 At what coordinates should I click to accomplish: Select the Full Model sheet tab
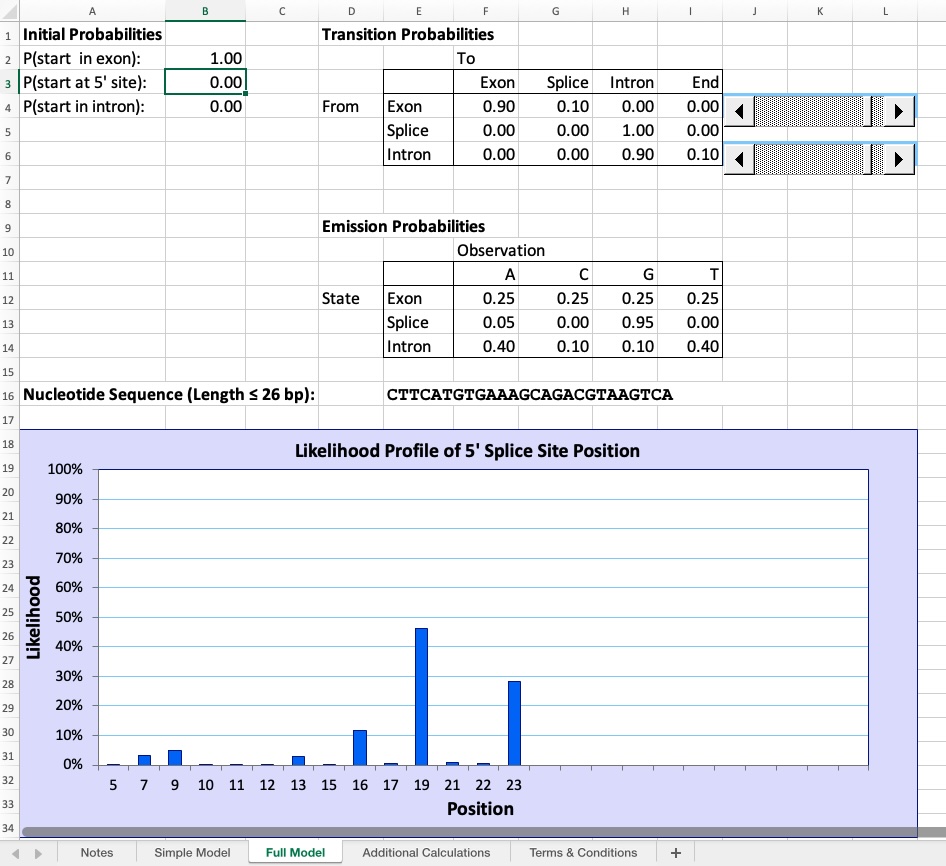(x=295, y=853)
